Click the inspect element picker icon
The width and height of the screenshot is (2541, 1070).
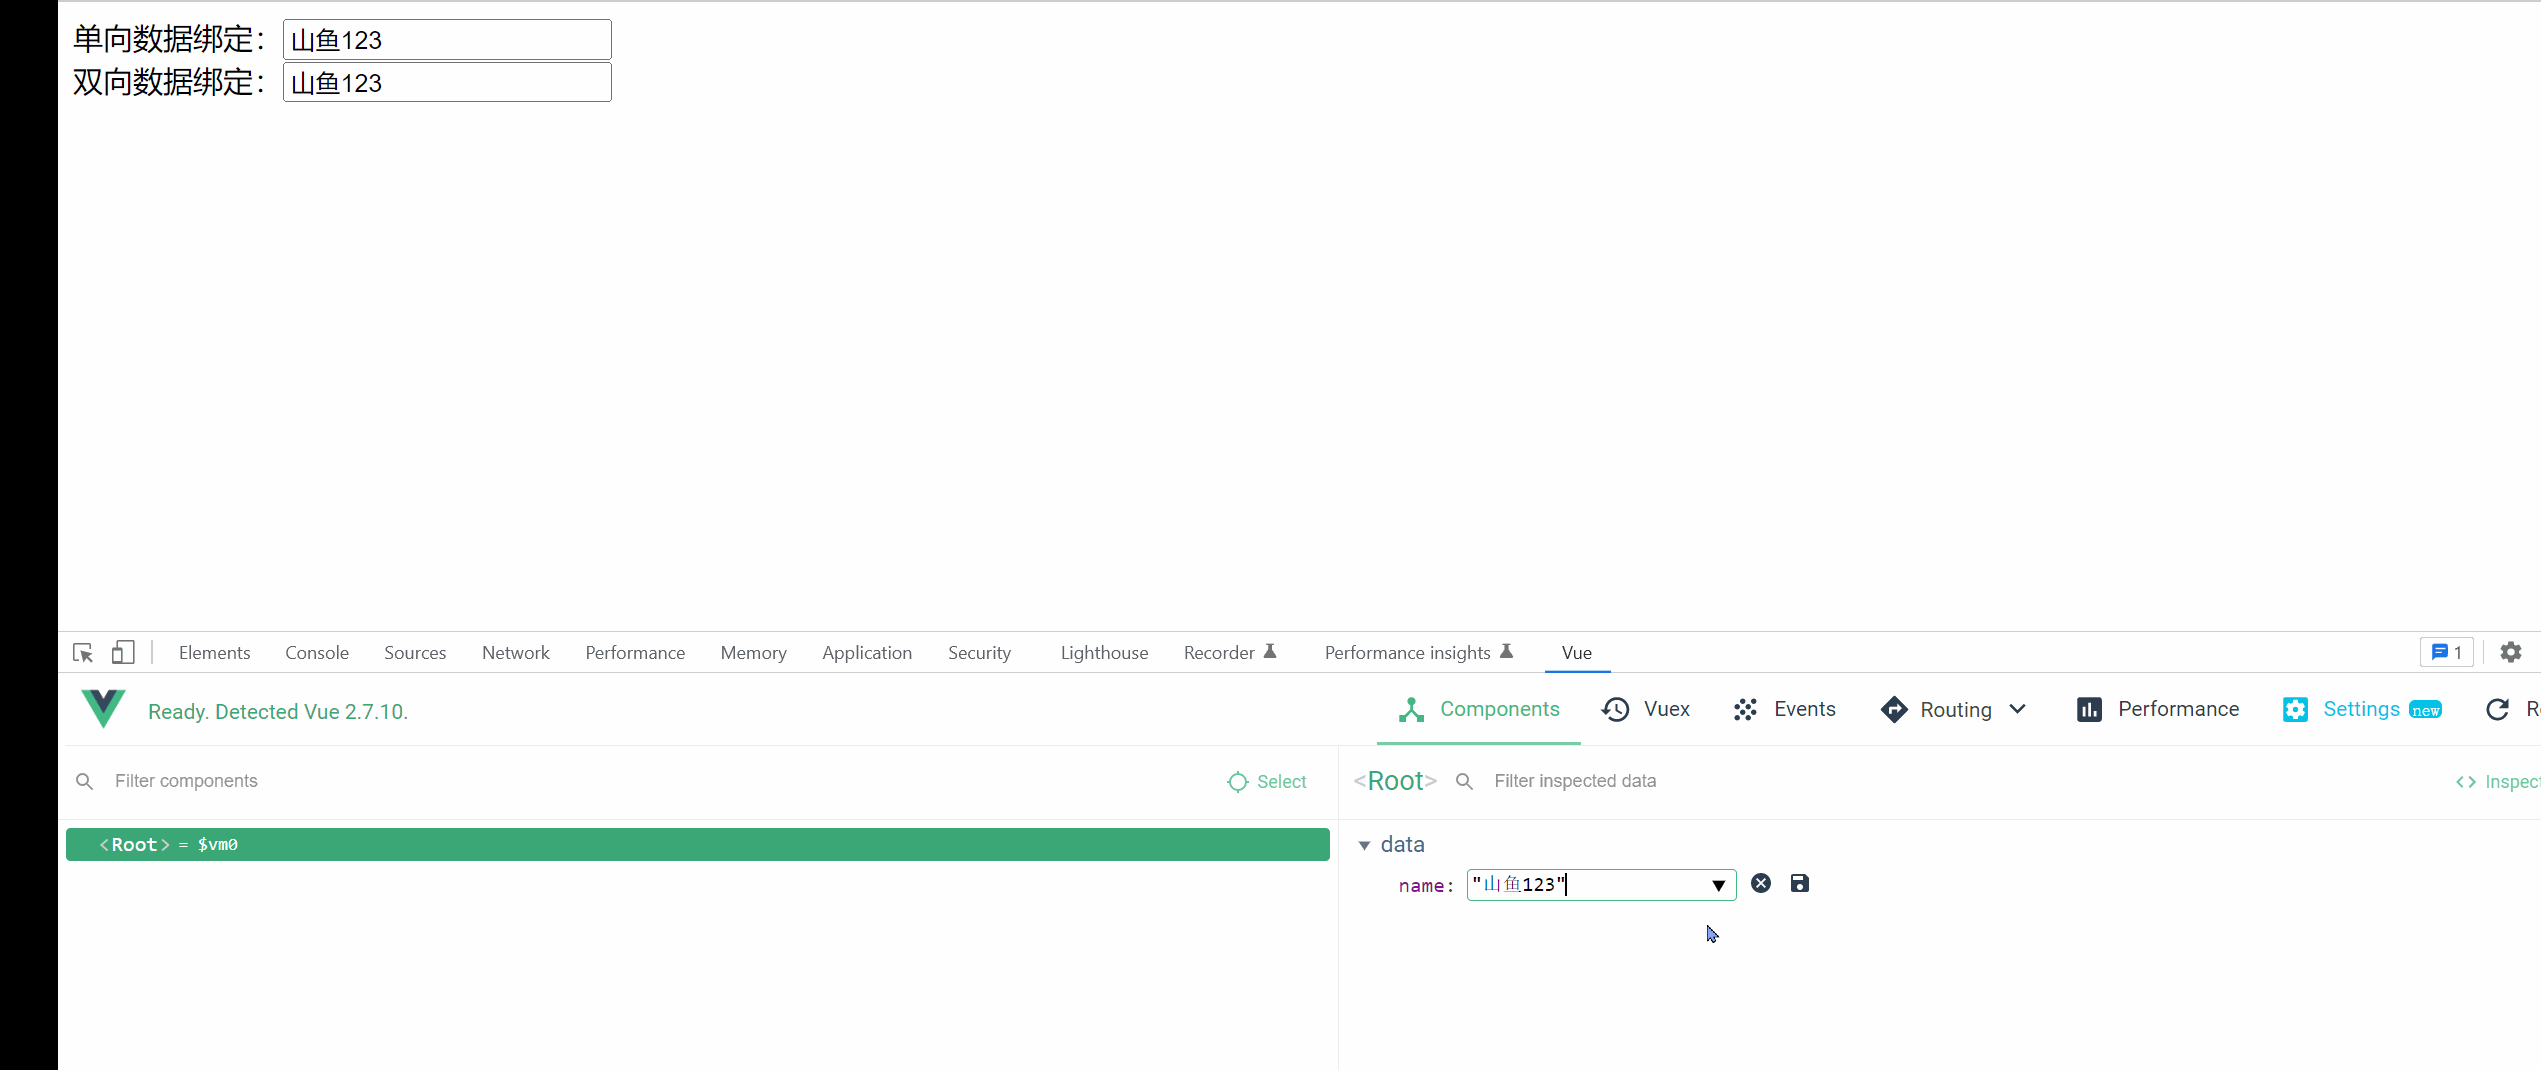[83, 653]
